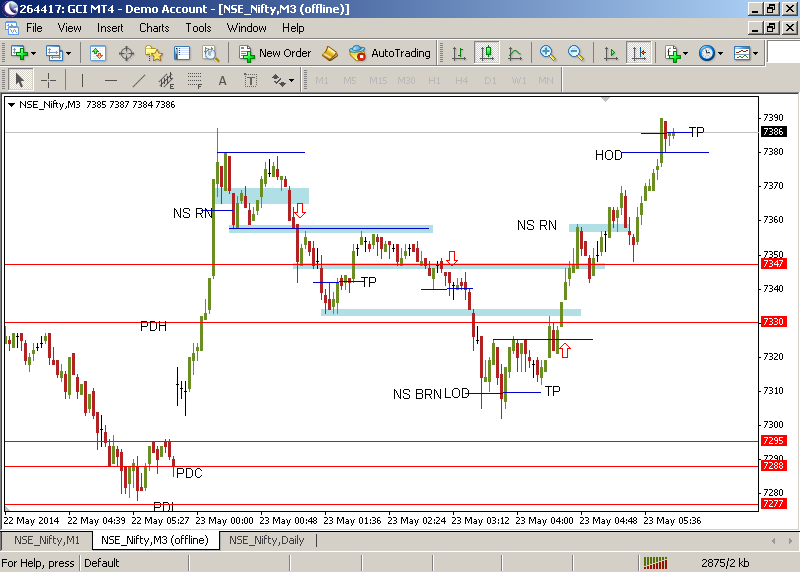The height and width of the screenshot is (572, 800).
Task: Select the M1 timeframe button
Action: pos(321,80)
